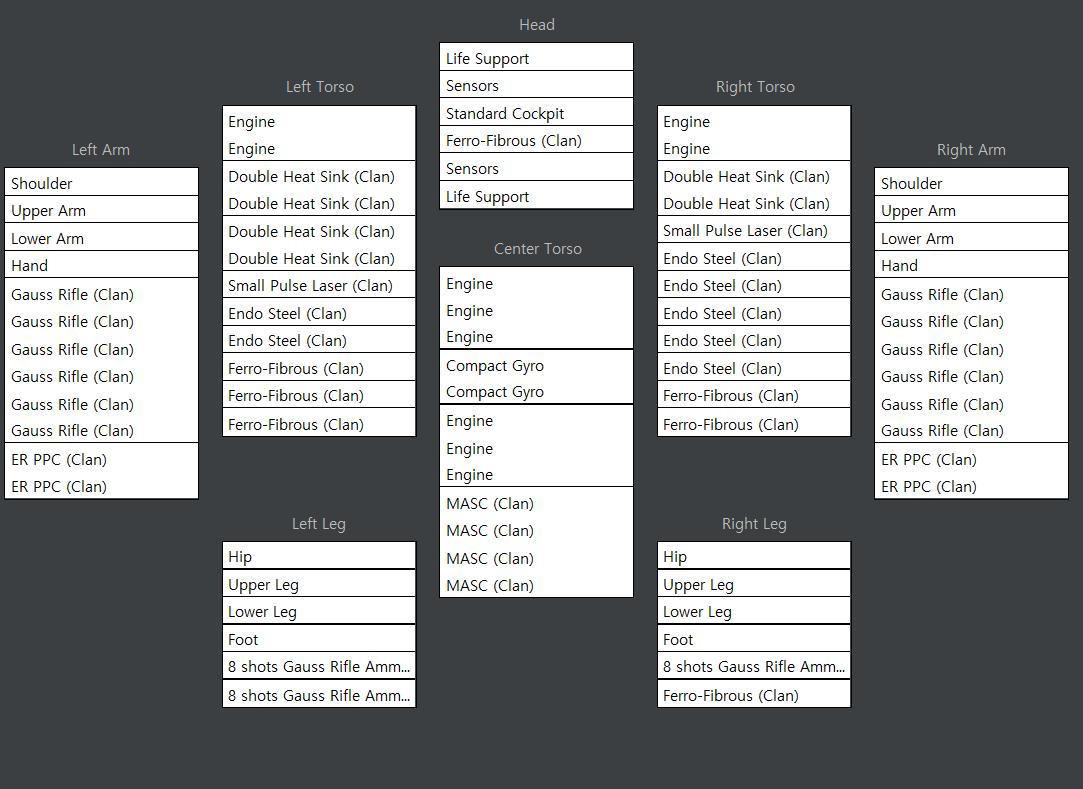This screenshot has height=789, width=1083.
Task: Select Gauss Rifle Ammo in Right Leg
Action: coord(754,667)
